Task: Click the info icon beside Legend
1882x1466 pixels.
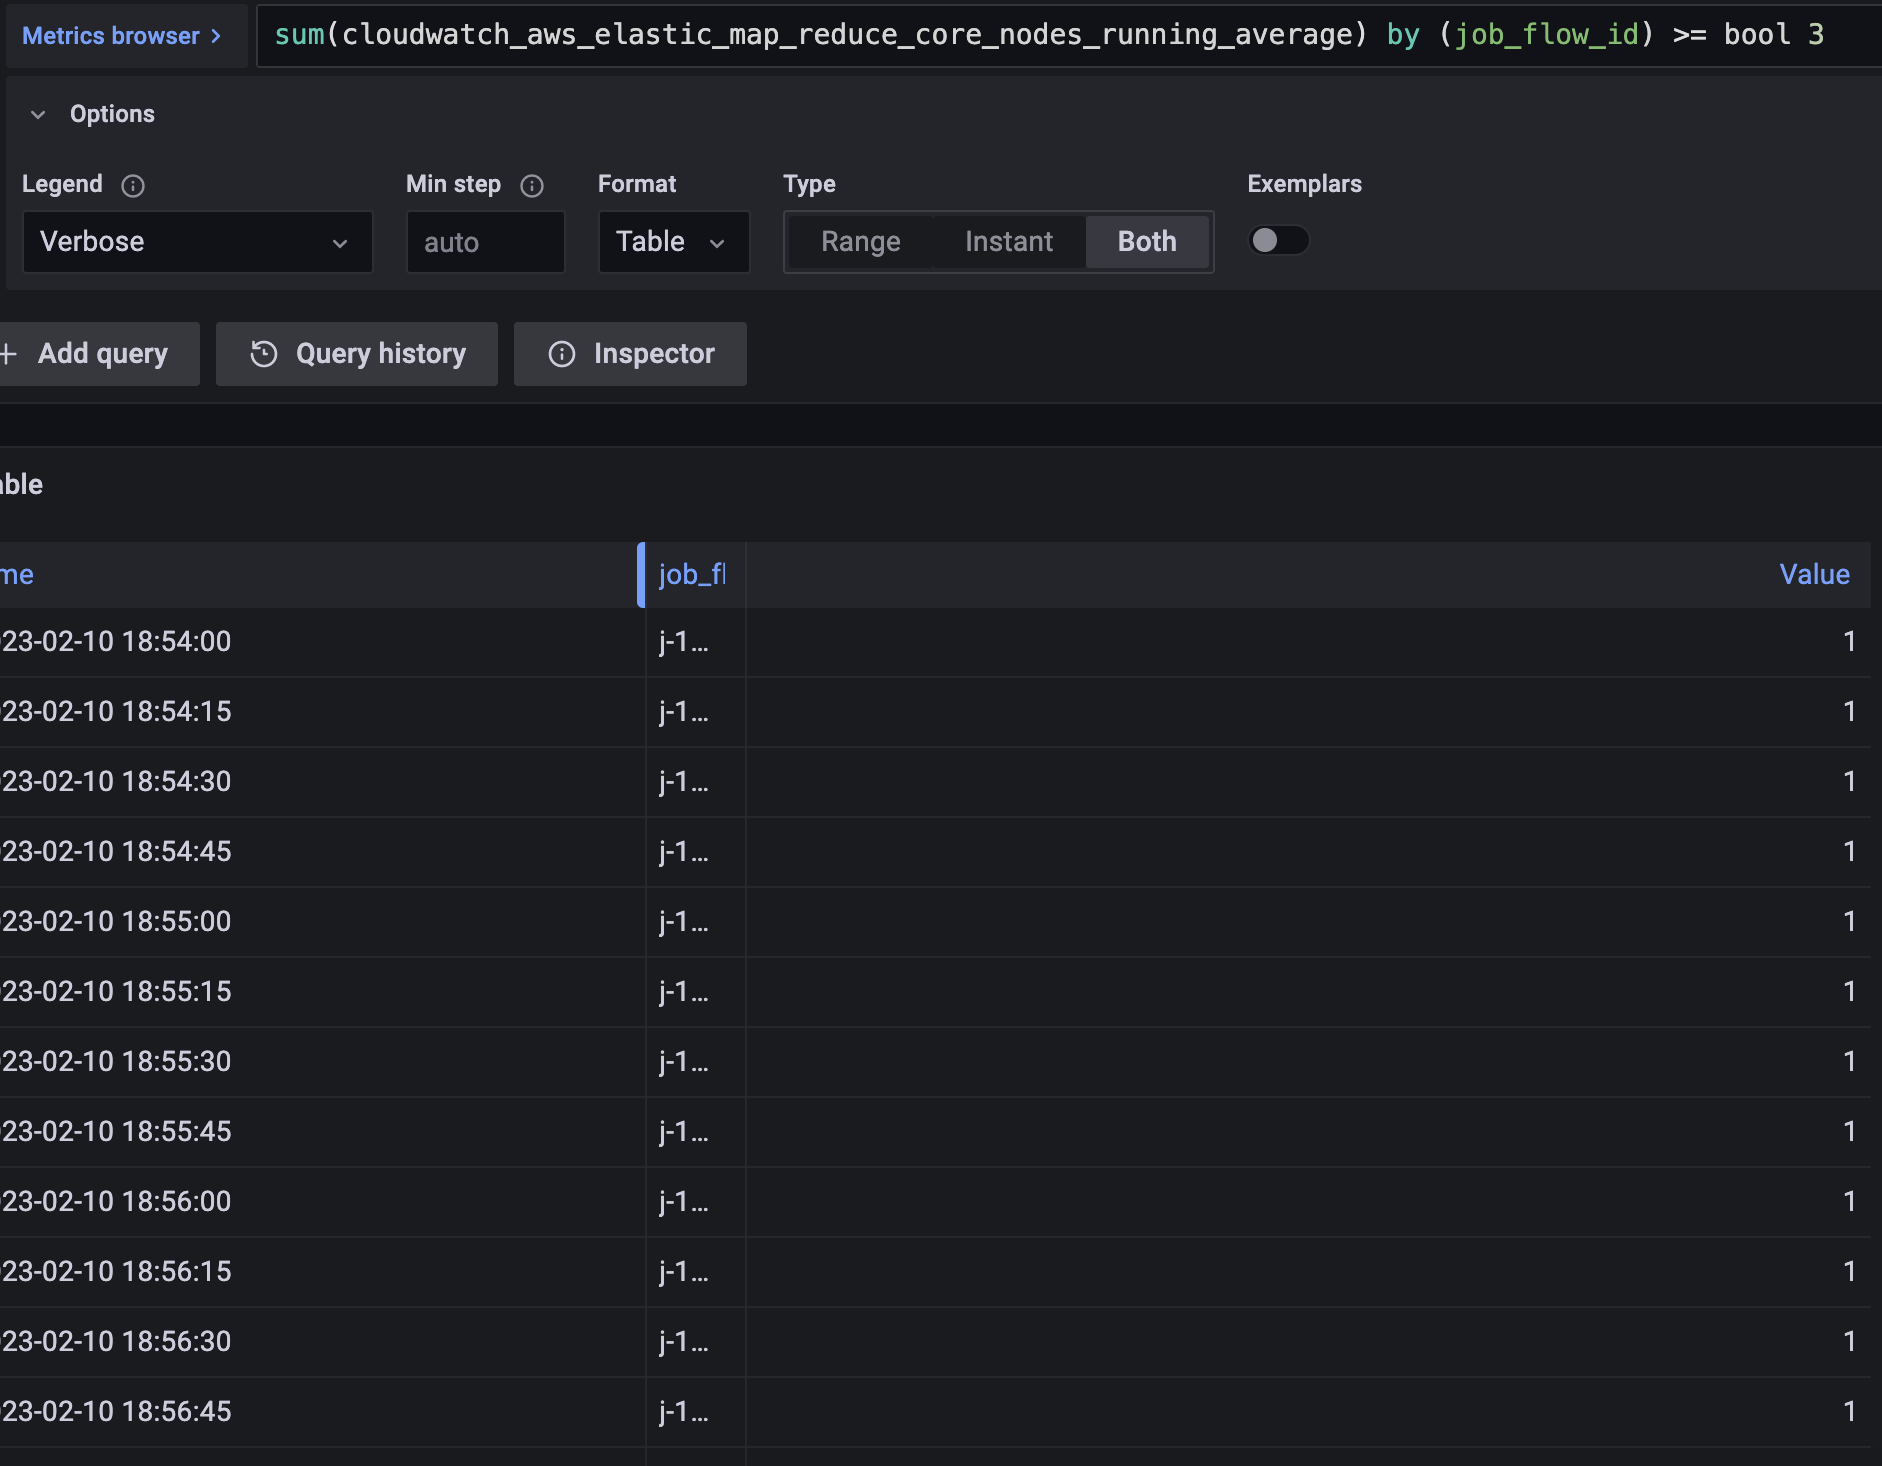Action: (x=134, y=185)
